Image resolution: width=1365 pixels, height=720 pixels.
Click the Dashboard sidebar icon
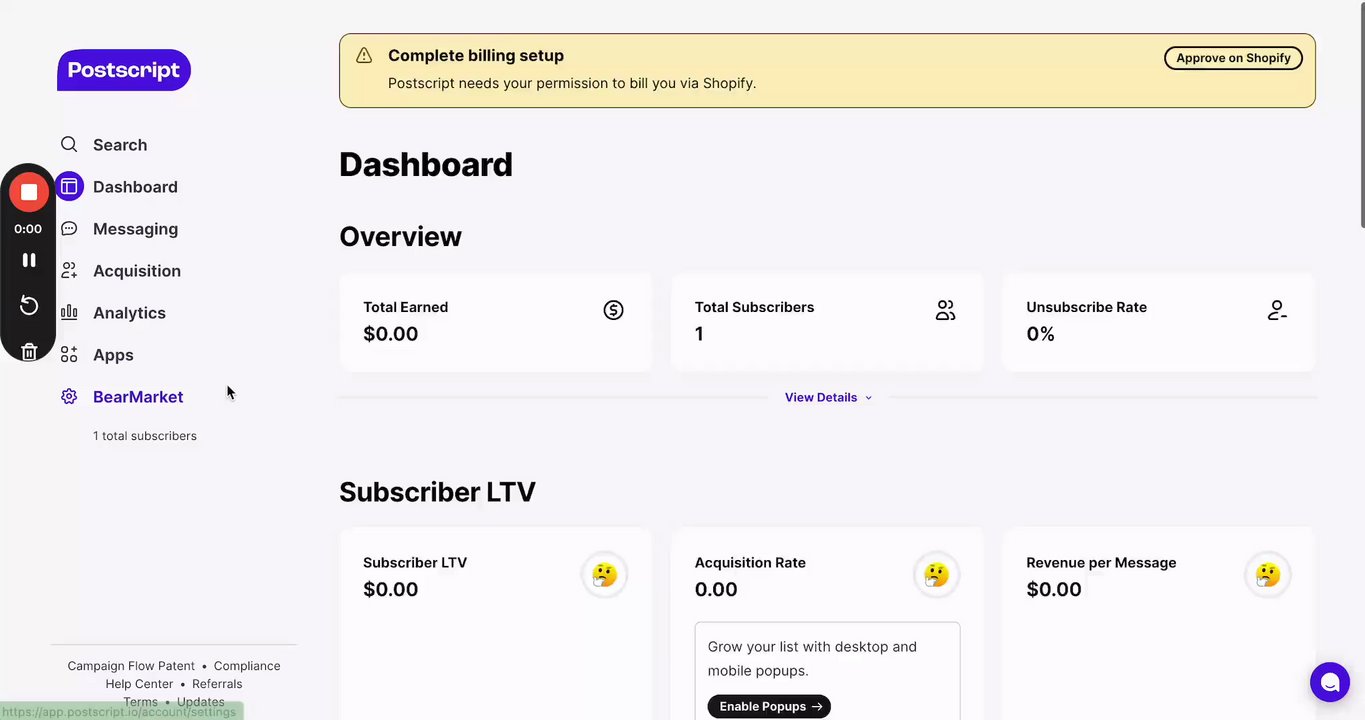click(69, 187)
